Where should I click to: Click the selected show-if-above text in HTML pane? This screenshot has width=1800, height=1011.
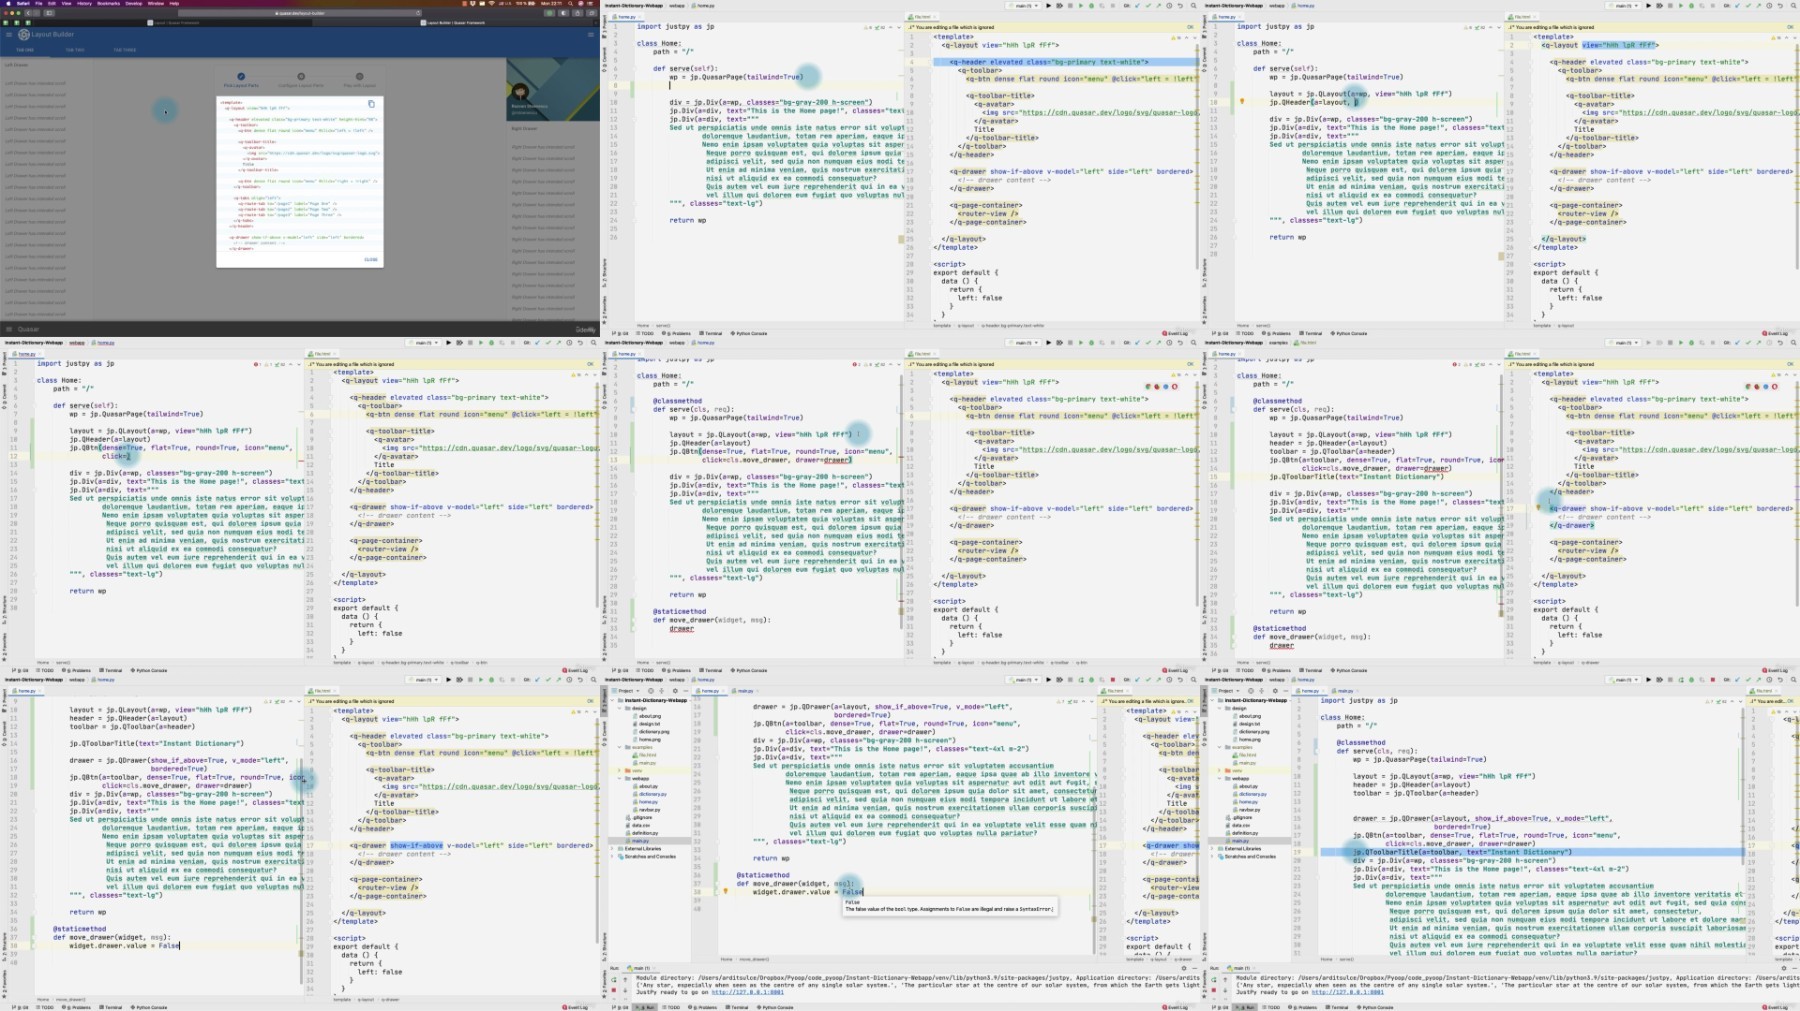click(x=416, y=845)
